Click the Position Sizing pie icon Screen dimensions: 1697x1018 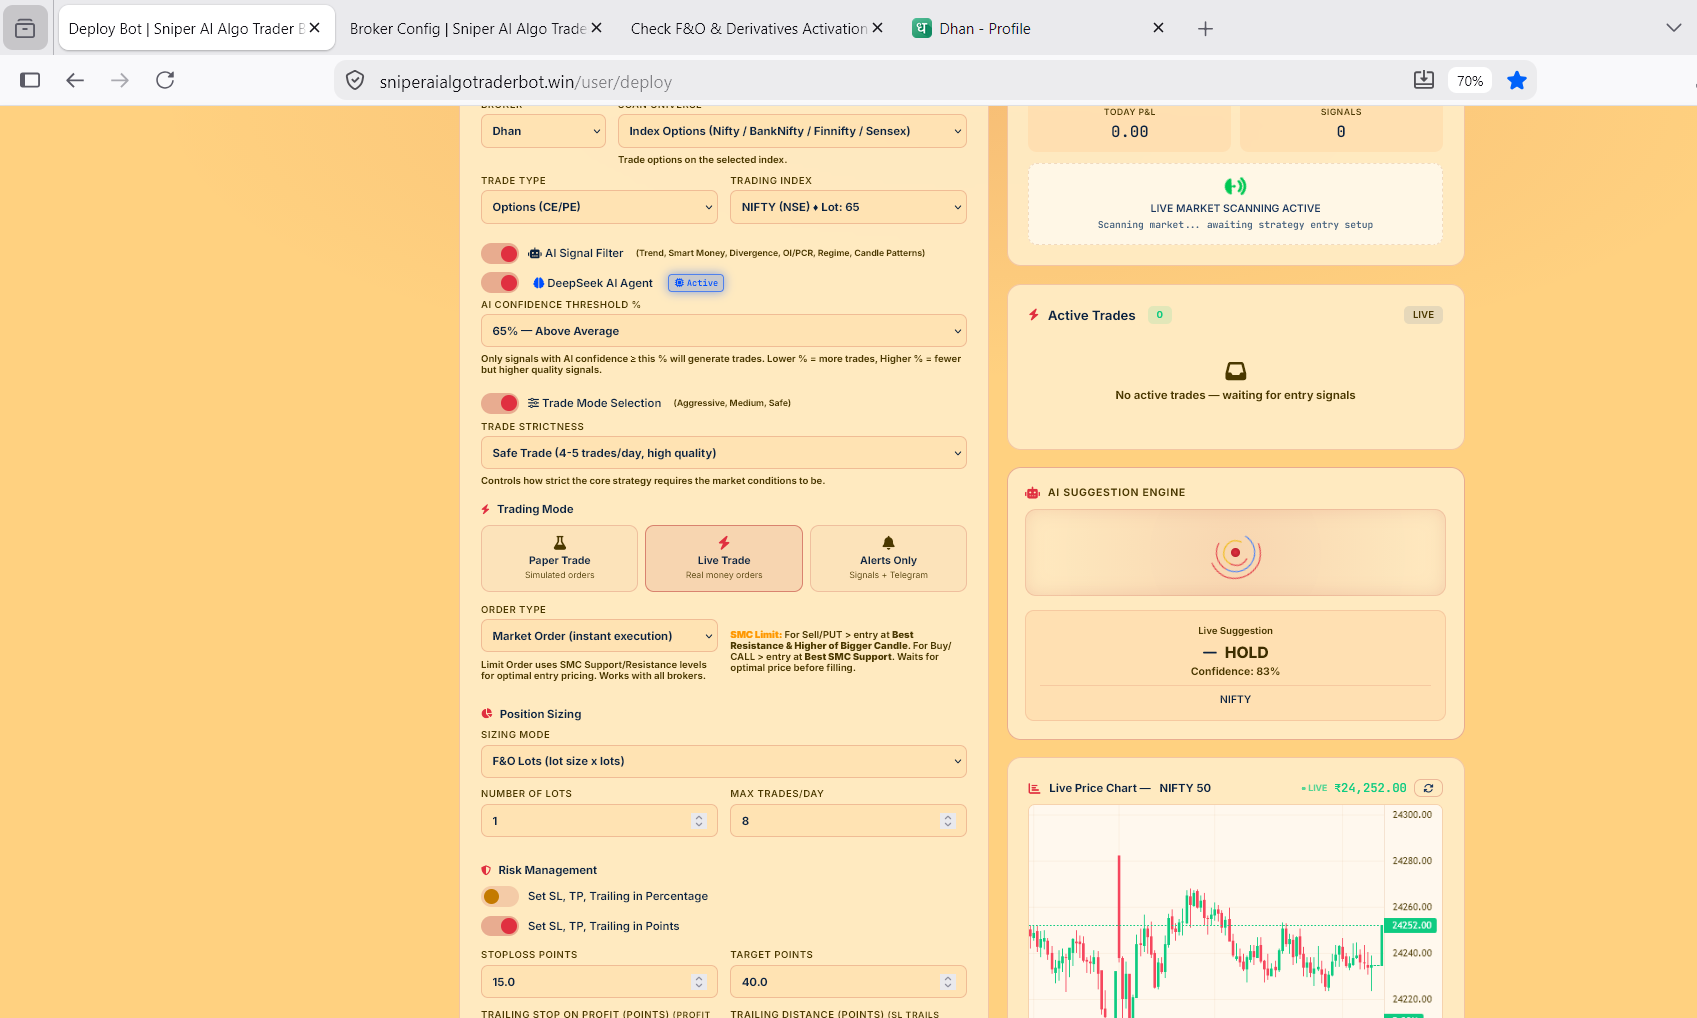click(487, 714)
